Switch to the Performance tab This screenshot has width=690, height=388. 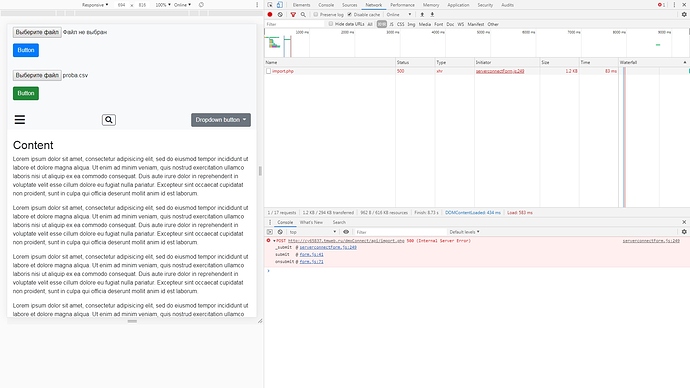click(402, 5)
